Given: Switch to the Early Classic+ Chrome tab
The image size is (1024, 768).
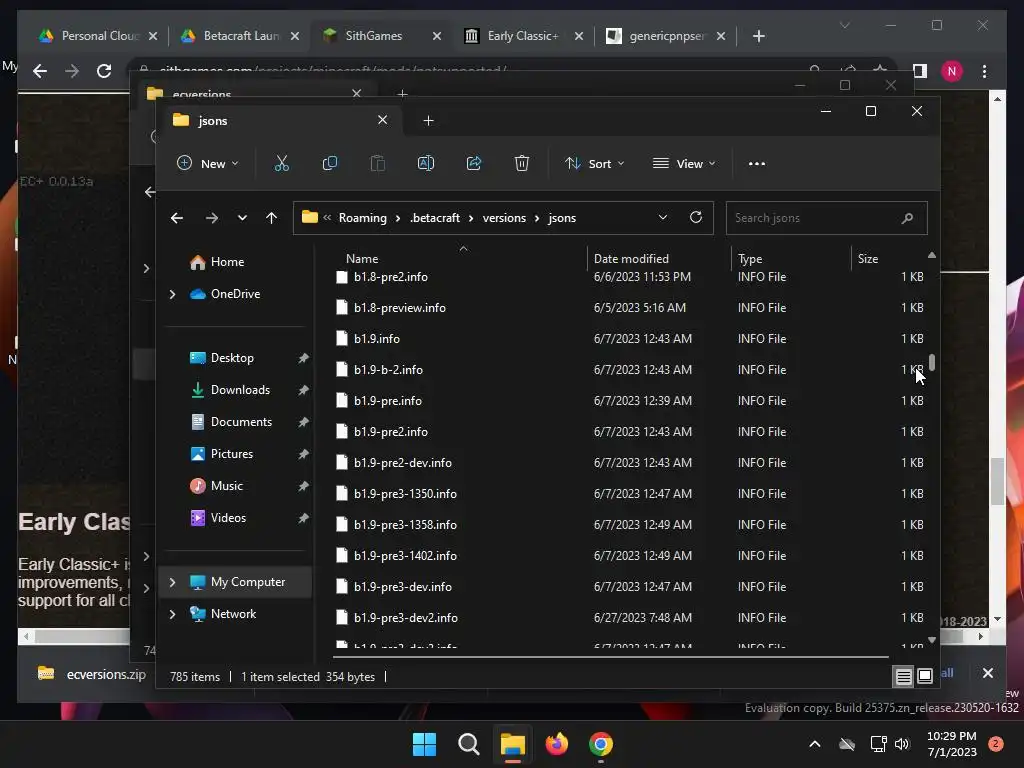Looking at the screenshot, I should point(523,36).
